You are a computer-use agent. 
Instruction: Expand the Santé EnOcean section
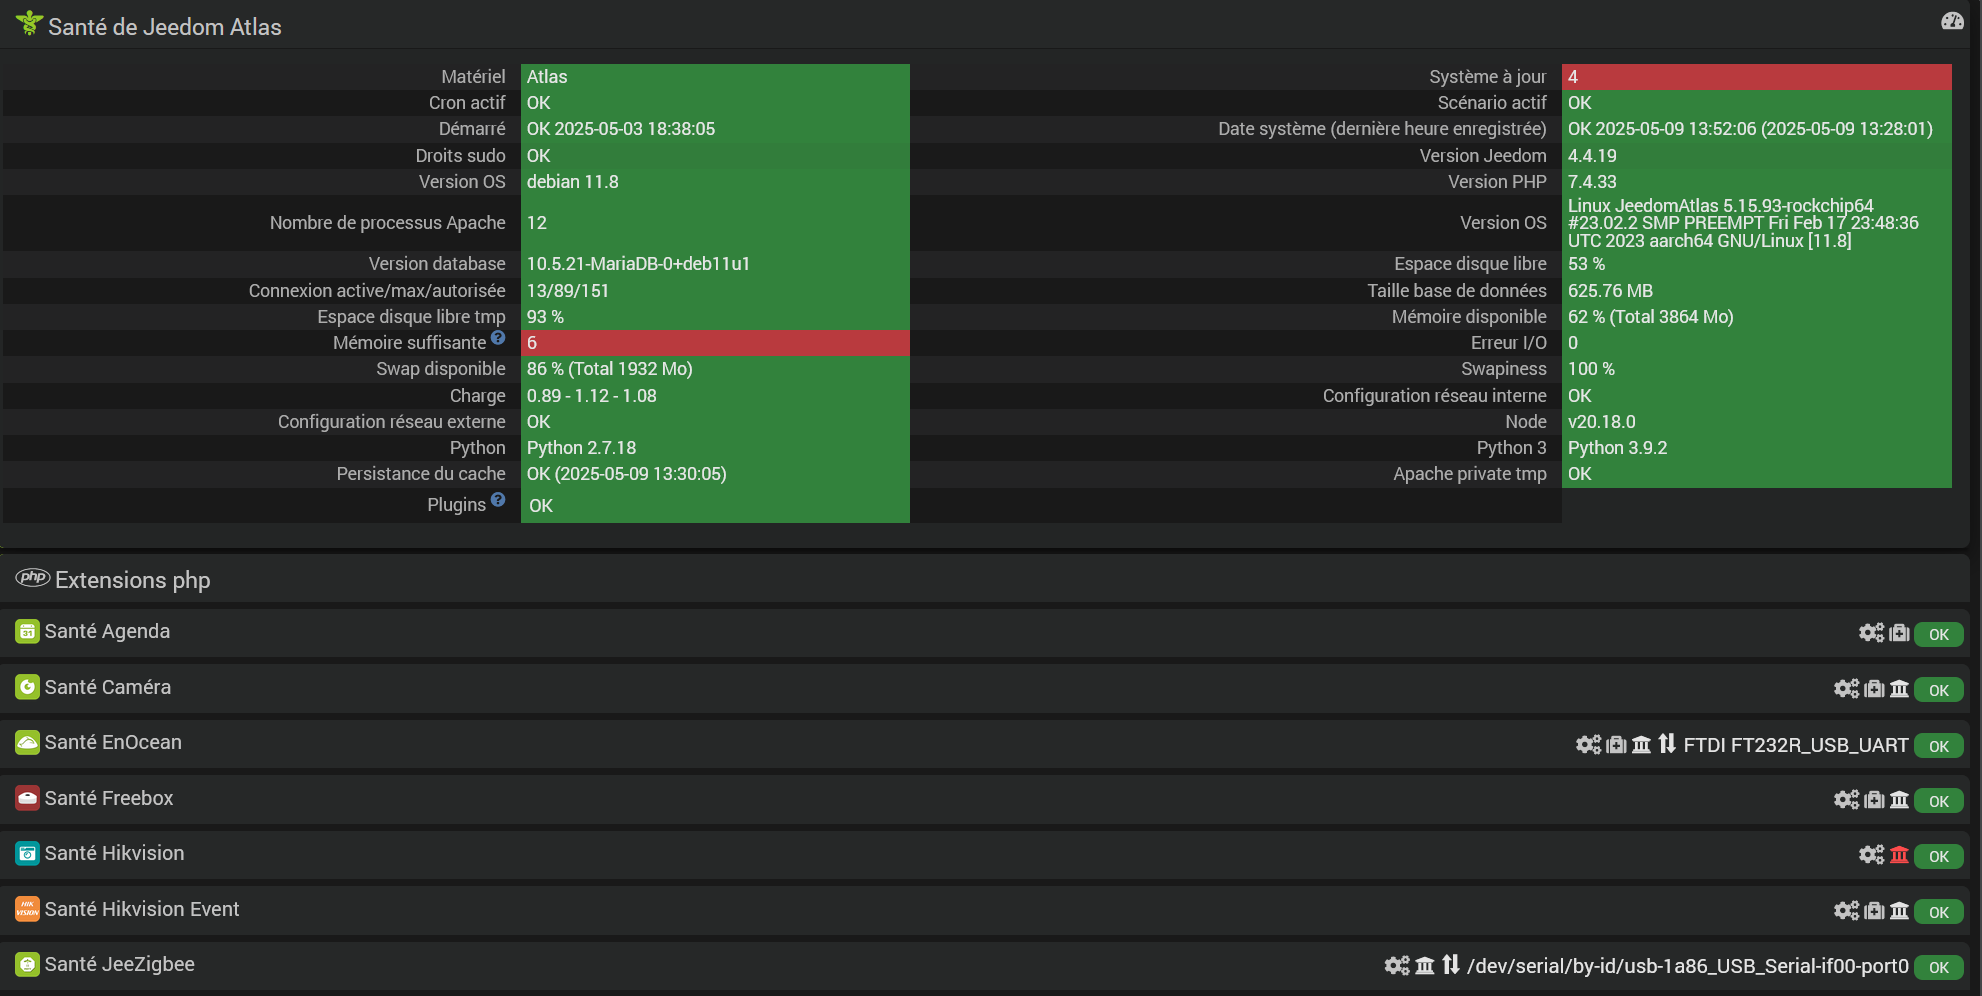[x=985, y=743]
